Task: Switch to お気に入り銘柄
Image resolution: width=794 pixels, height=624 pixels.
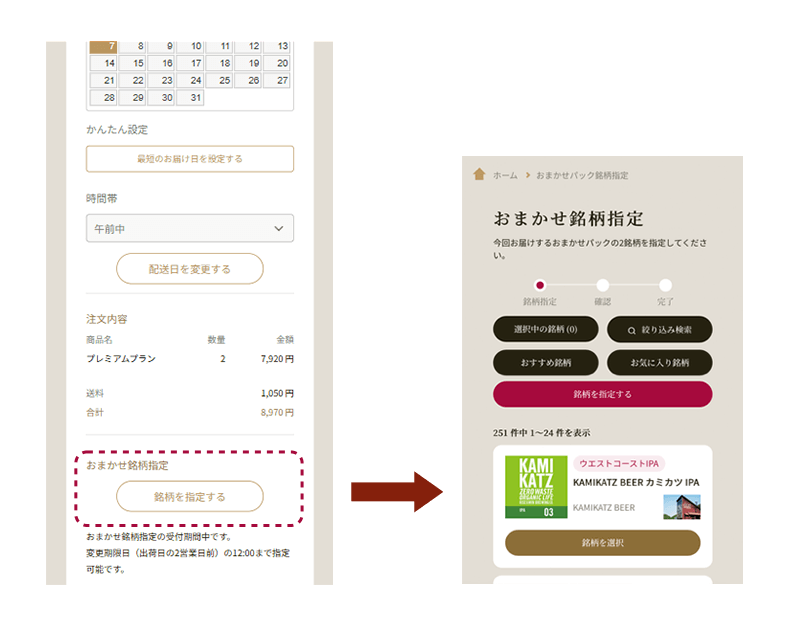Action: 658,362
